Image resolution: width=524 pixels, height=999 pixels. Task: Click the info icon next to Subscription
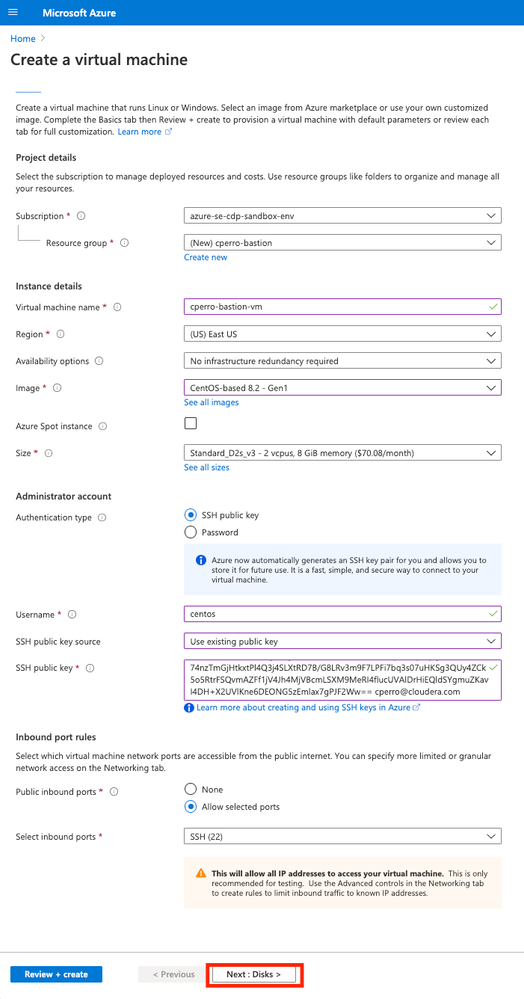pos(81,216)
